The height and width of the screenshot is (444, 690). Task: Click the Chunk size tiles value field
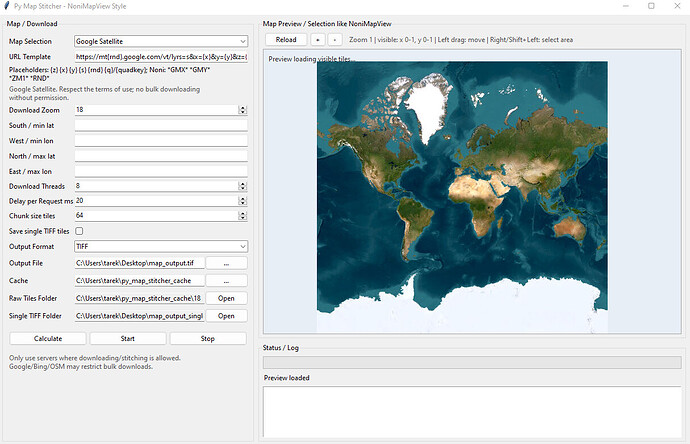point(156,216)
